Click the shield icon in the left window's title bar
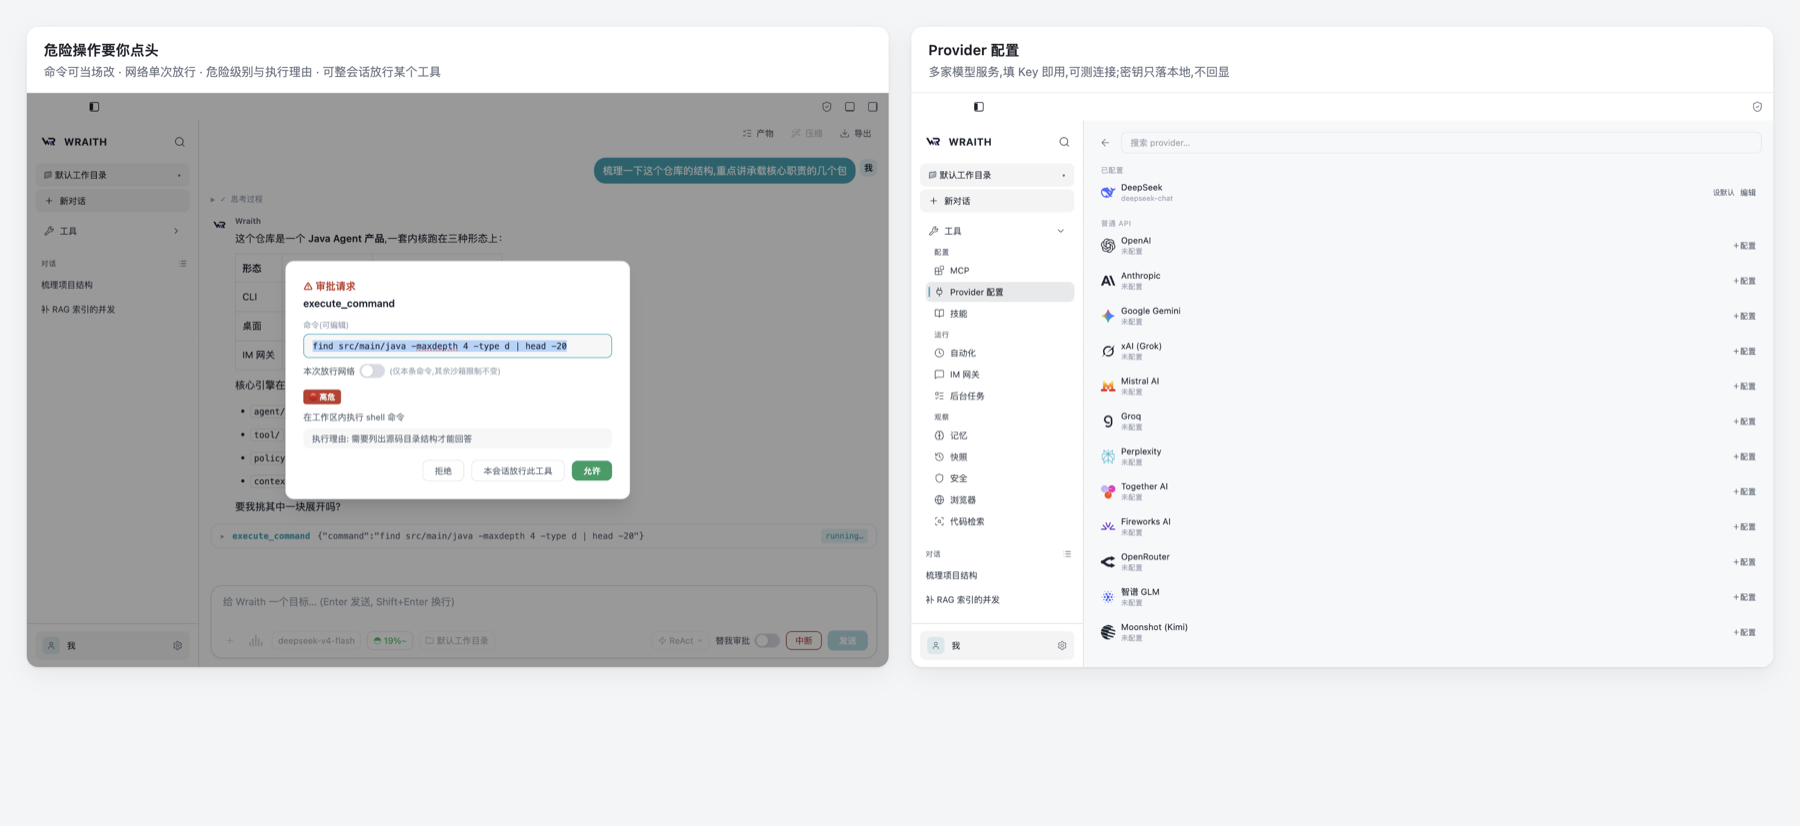 point(827,107)
